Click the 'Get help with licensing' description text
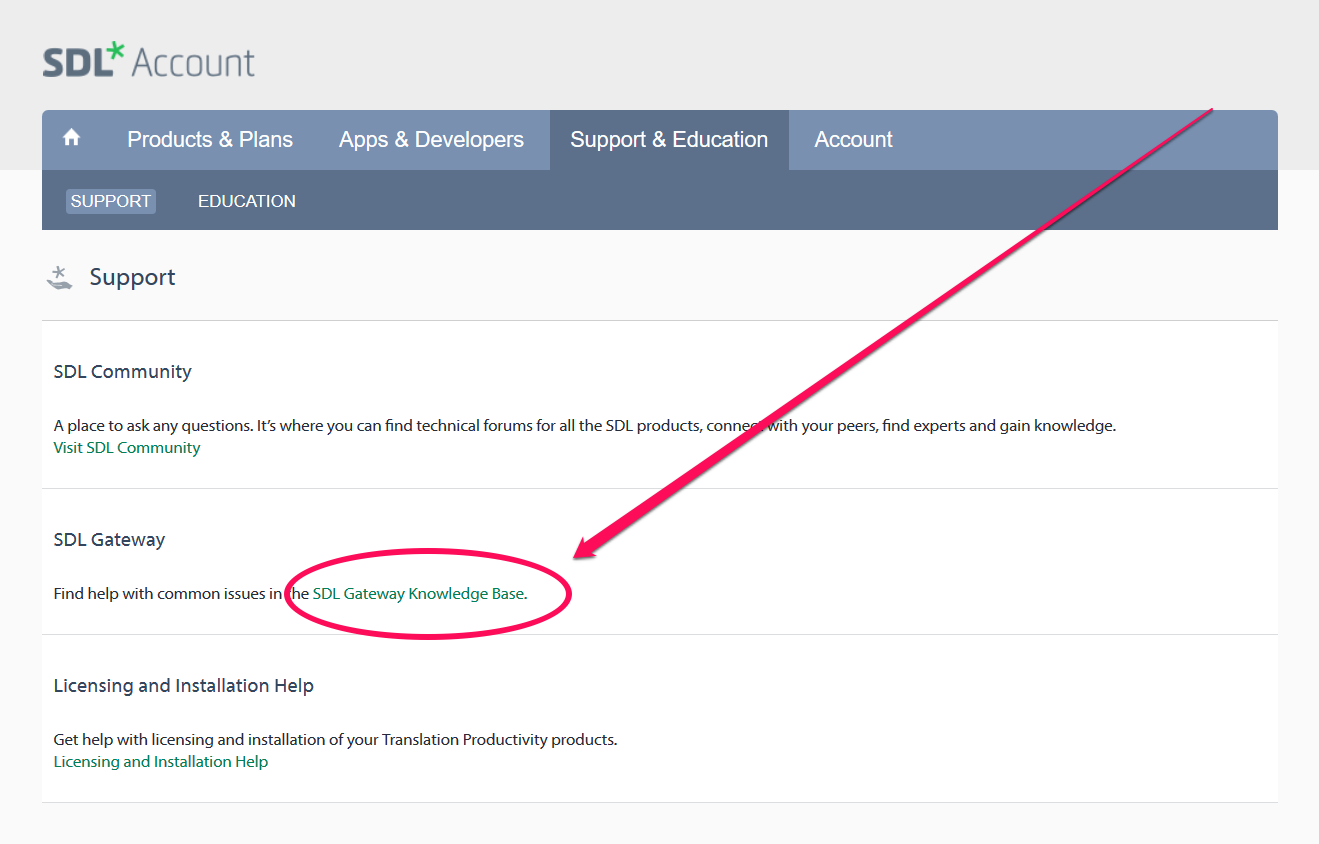Screen dimensions: 1319x844 (336, 740)
